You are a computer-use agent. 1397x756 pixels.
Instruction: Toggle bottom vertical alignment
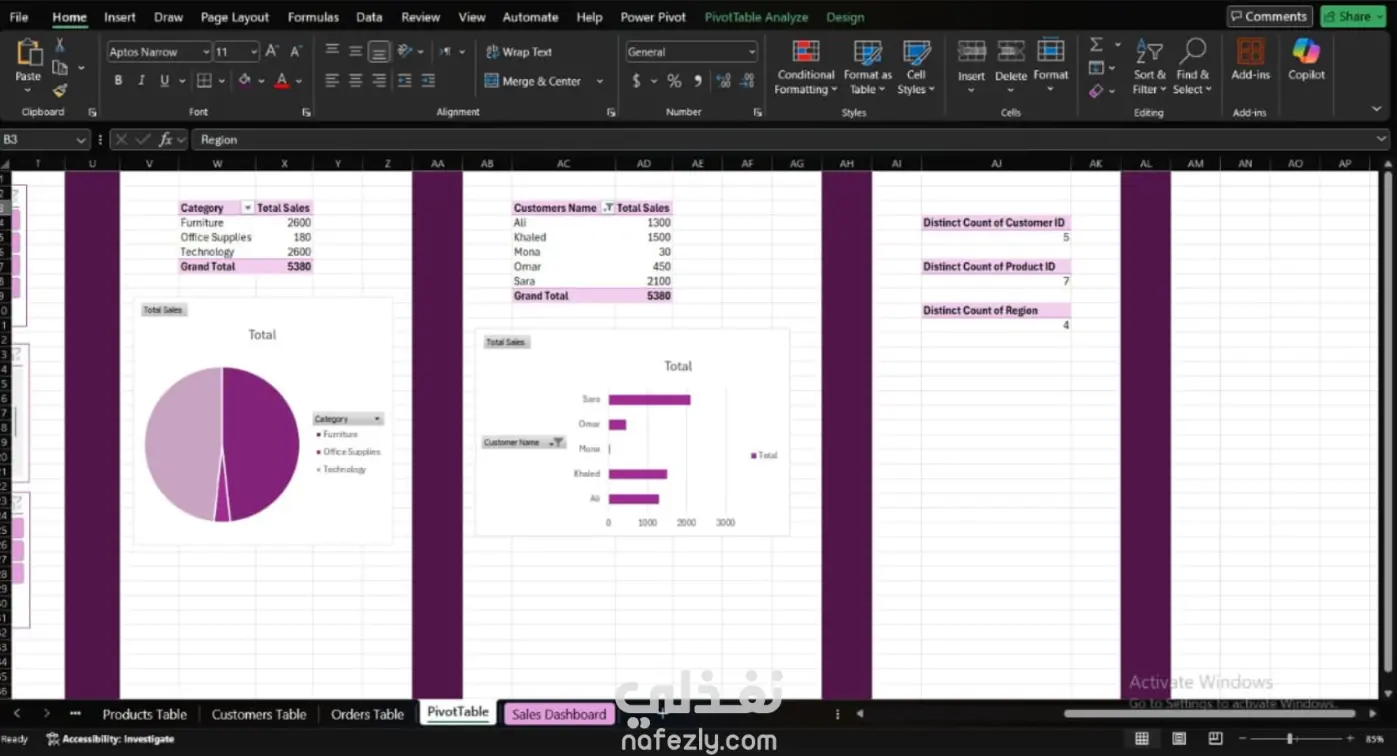point(379,52)
